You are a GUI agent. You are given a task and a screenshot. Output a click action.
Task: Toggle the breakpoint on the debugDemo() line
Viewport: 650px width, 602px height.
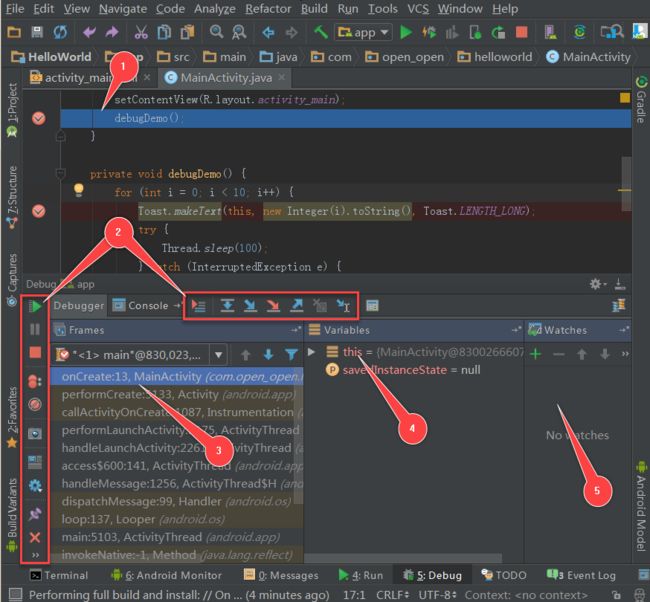click(39, 118)
